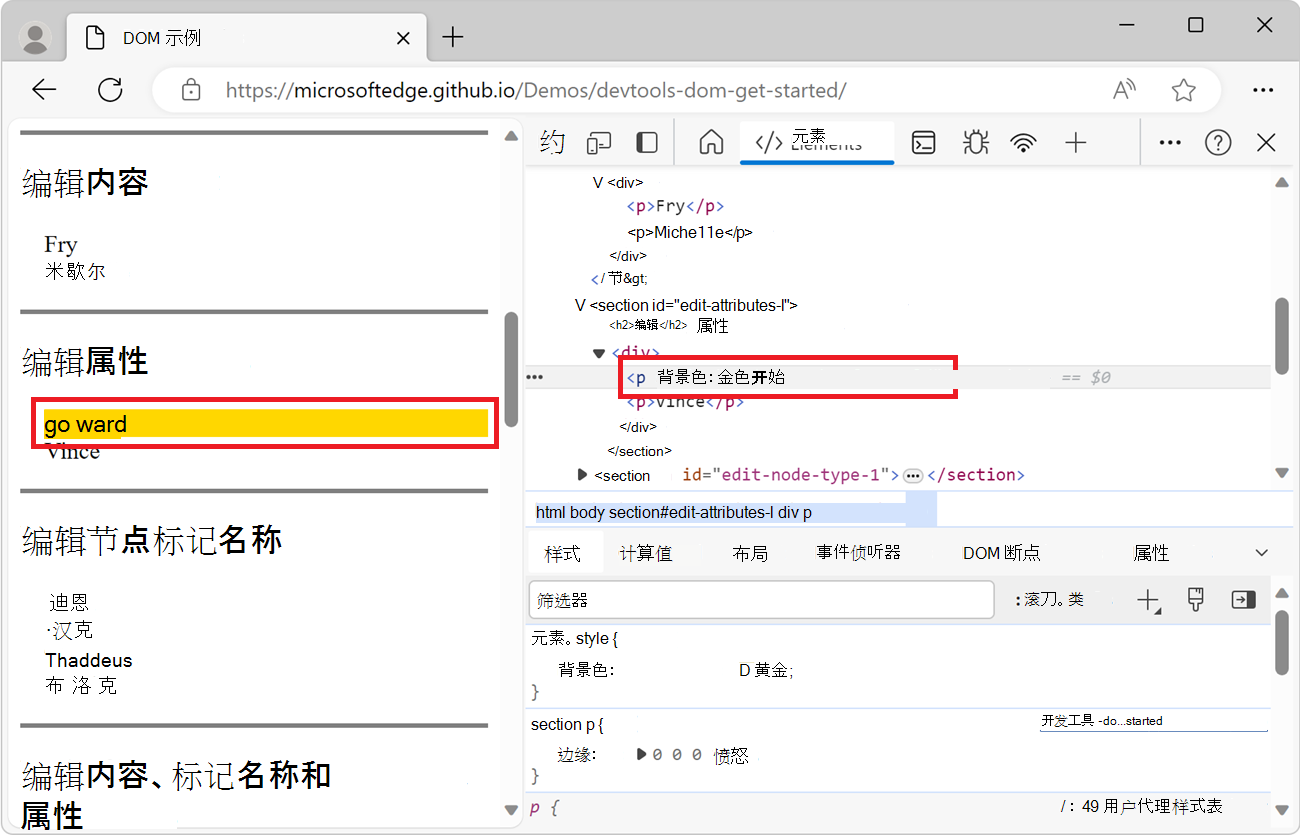
Task: Click the 编辑属性 heading
Action: (x=85, y=361)
